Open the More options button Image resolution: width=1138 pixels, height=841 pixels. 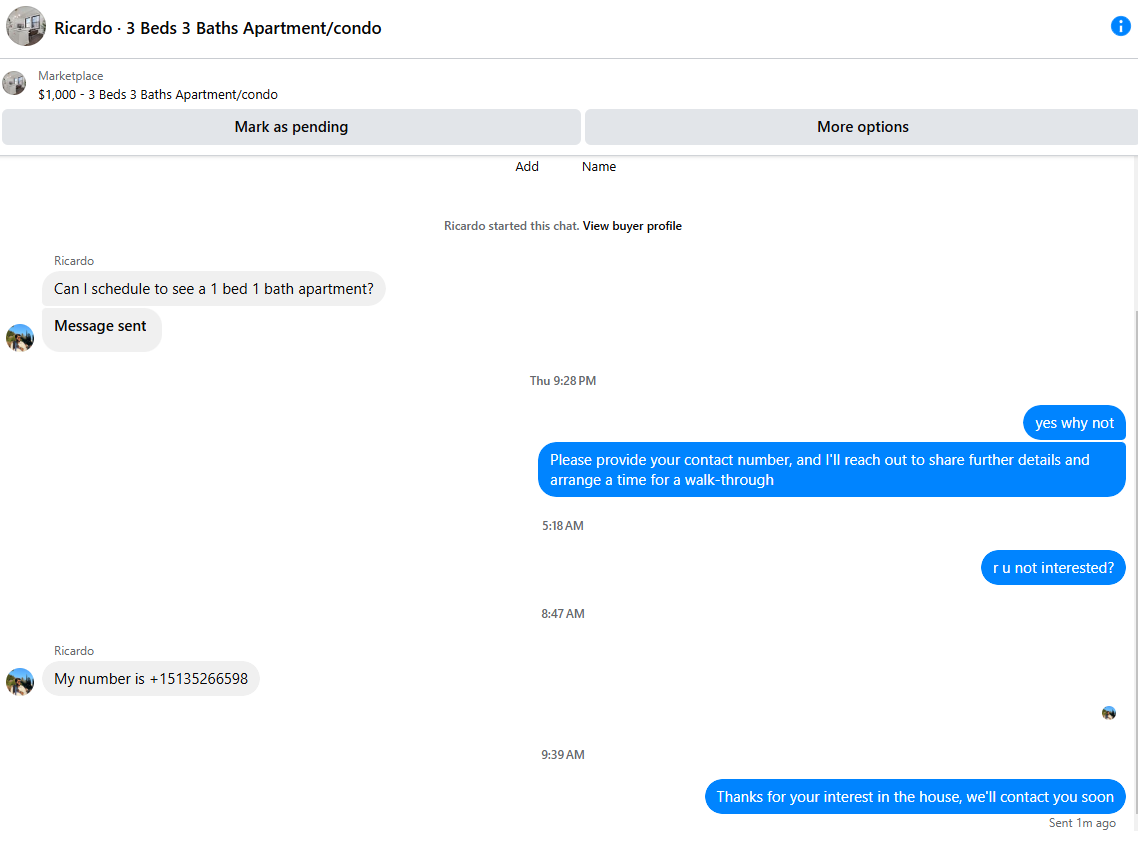[x=862, y=127]
